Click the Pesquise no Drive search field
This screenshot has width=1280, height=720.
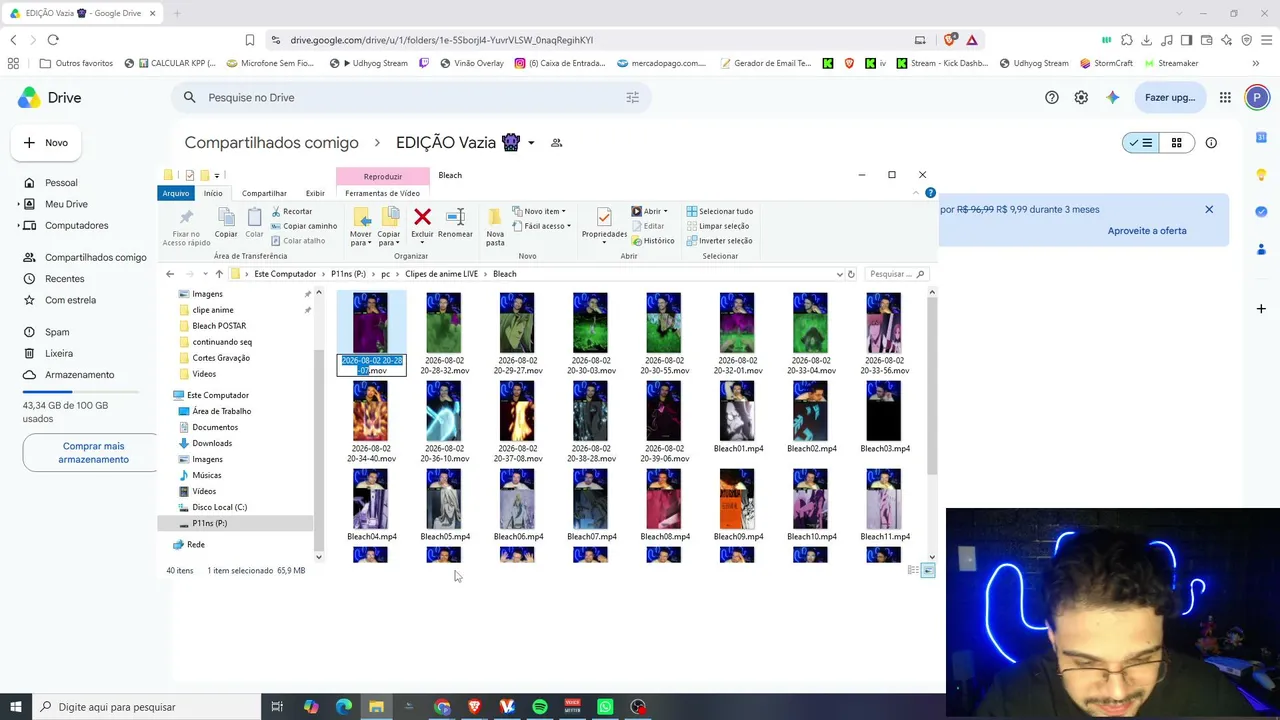click(411, 97)
